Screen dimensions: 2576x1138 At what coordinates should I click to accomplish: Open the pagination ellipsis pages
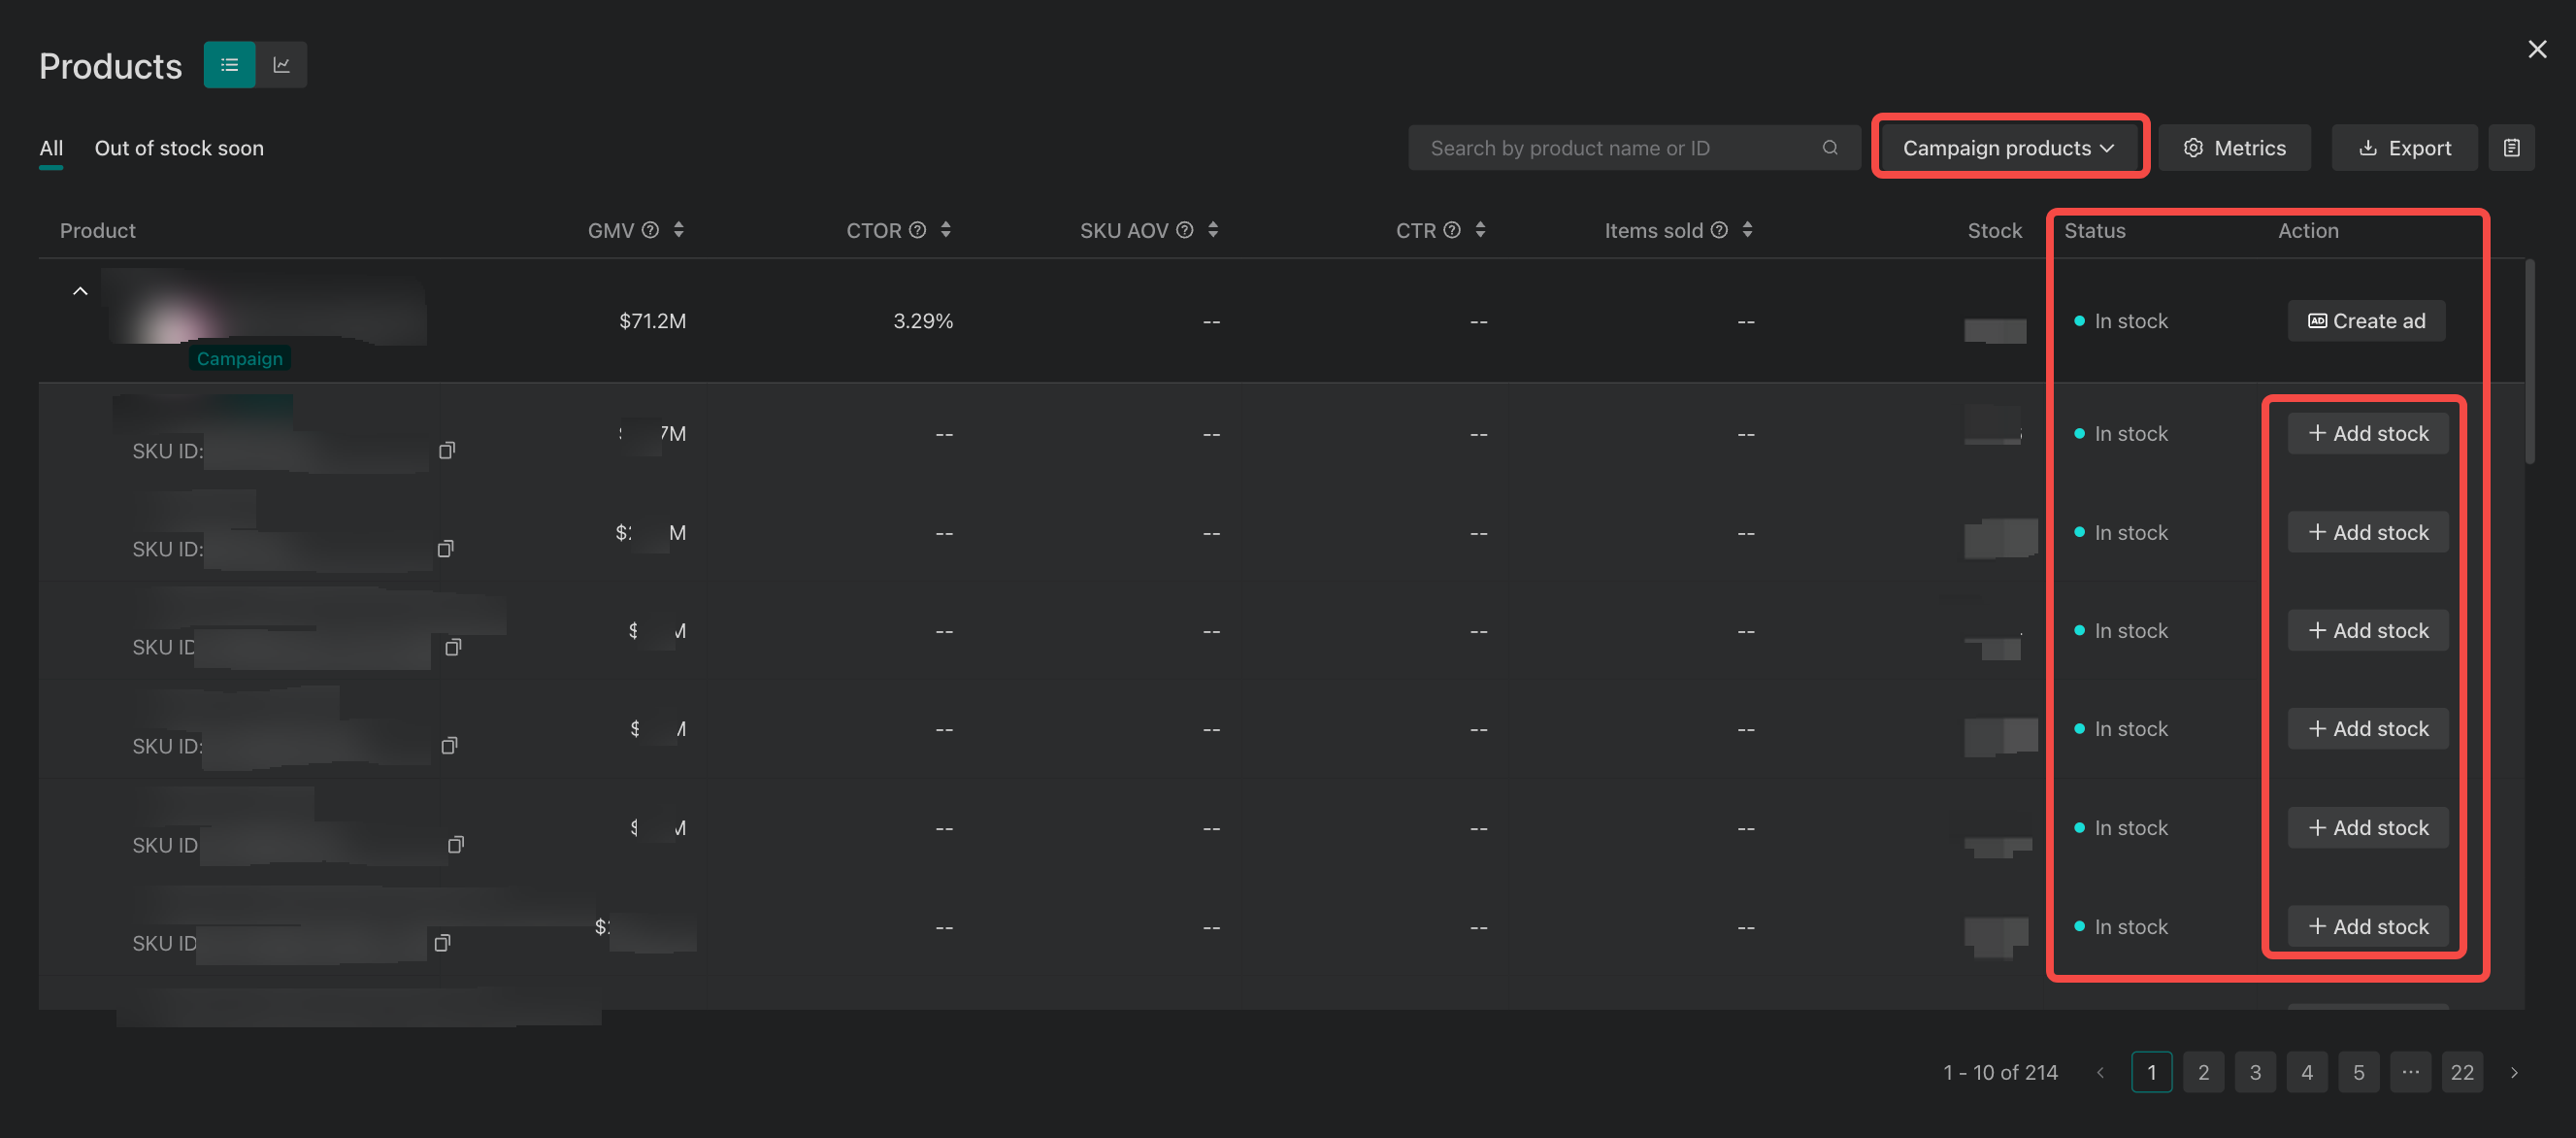pyautogui.click(x=2410, y=1072)
